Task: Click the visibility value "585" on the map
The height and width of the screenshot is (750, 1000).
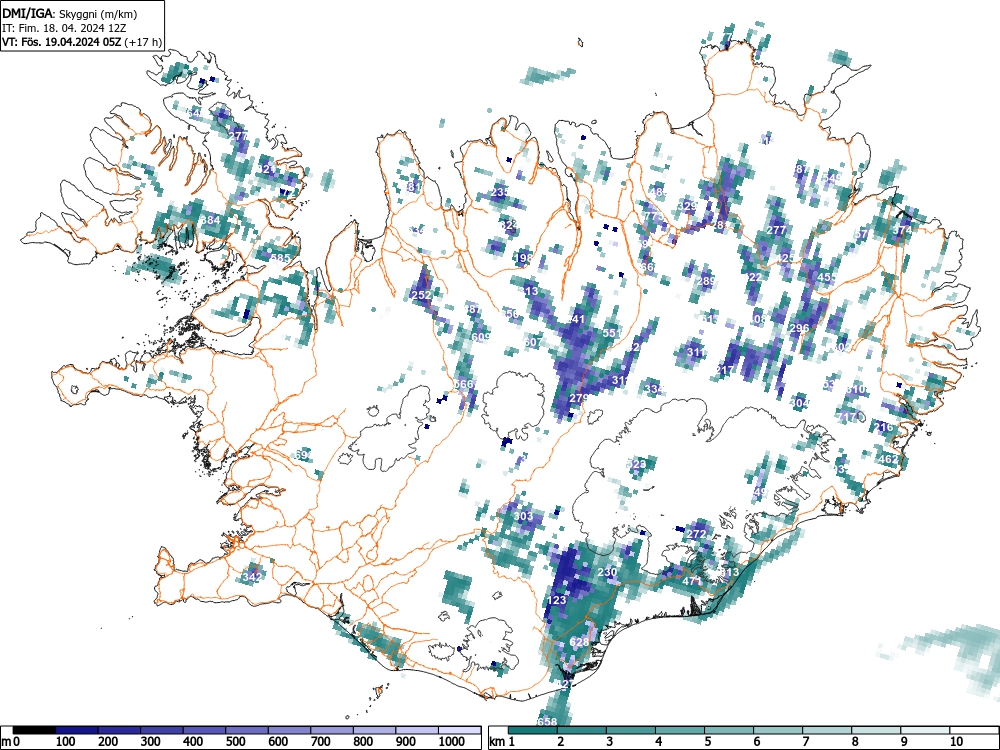Action: pyautogui.click(x=280, y=258)
